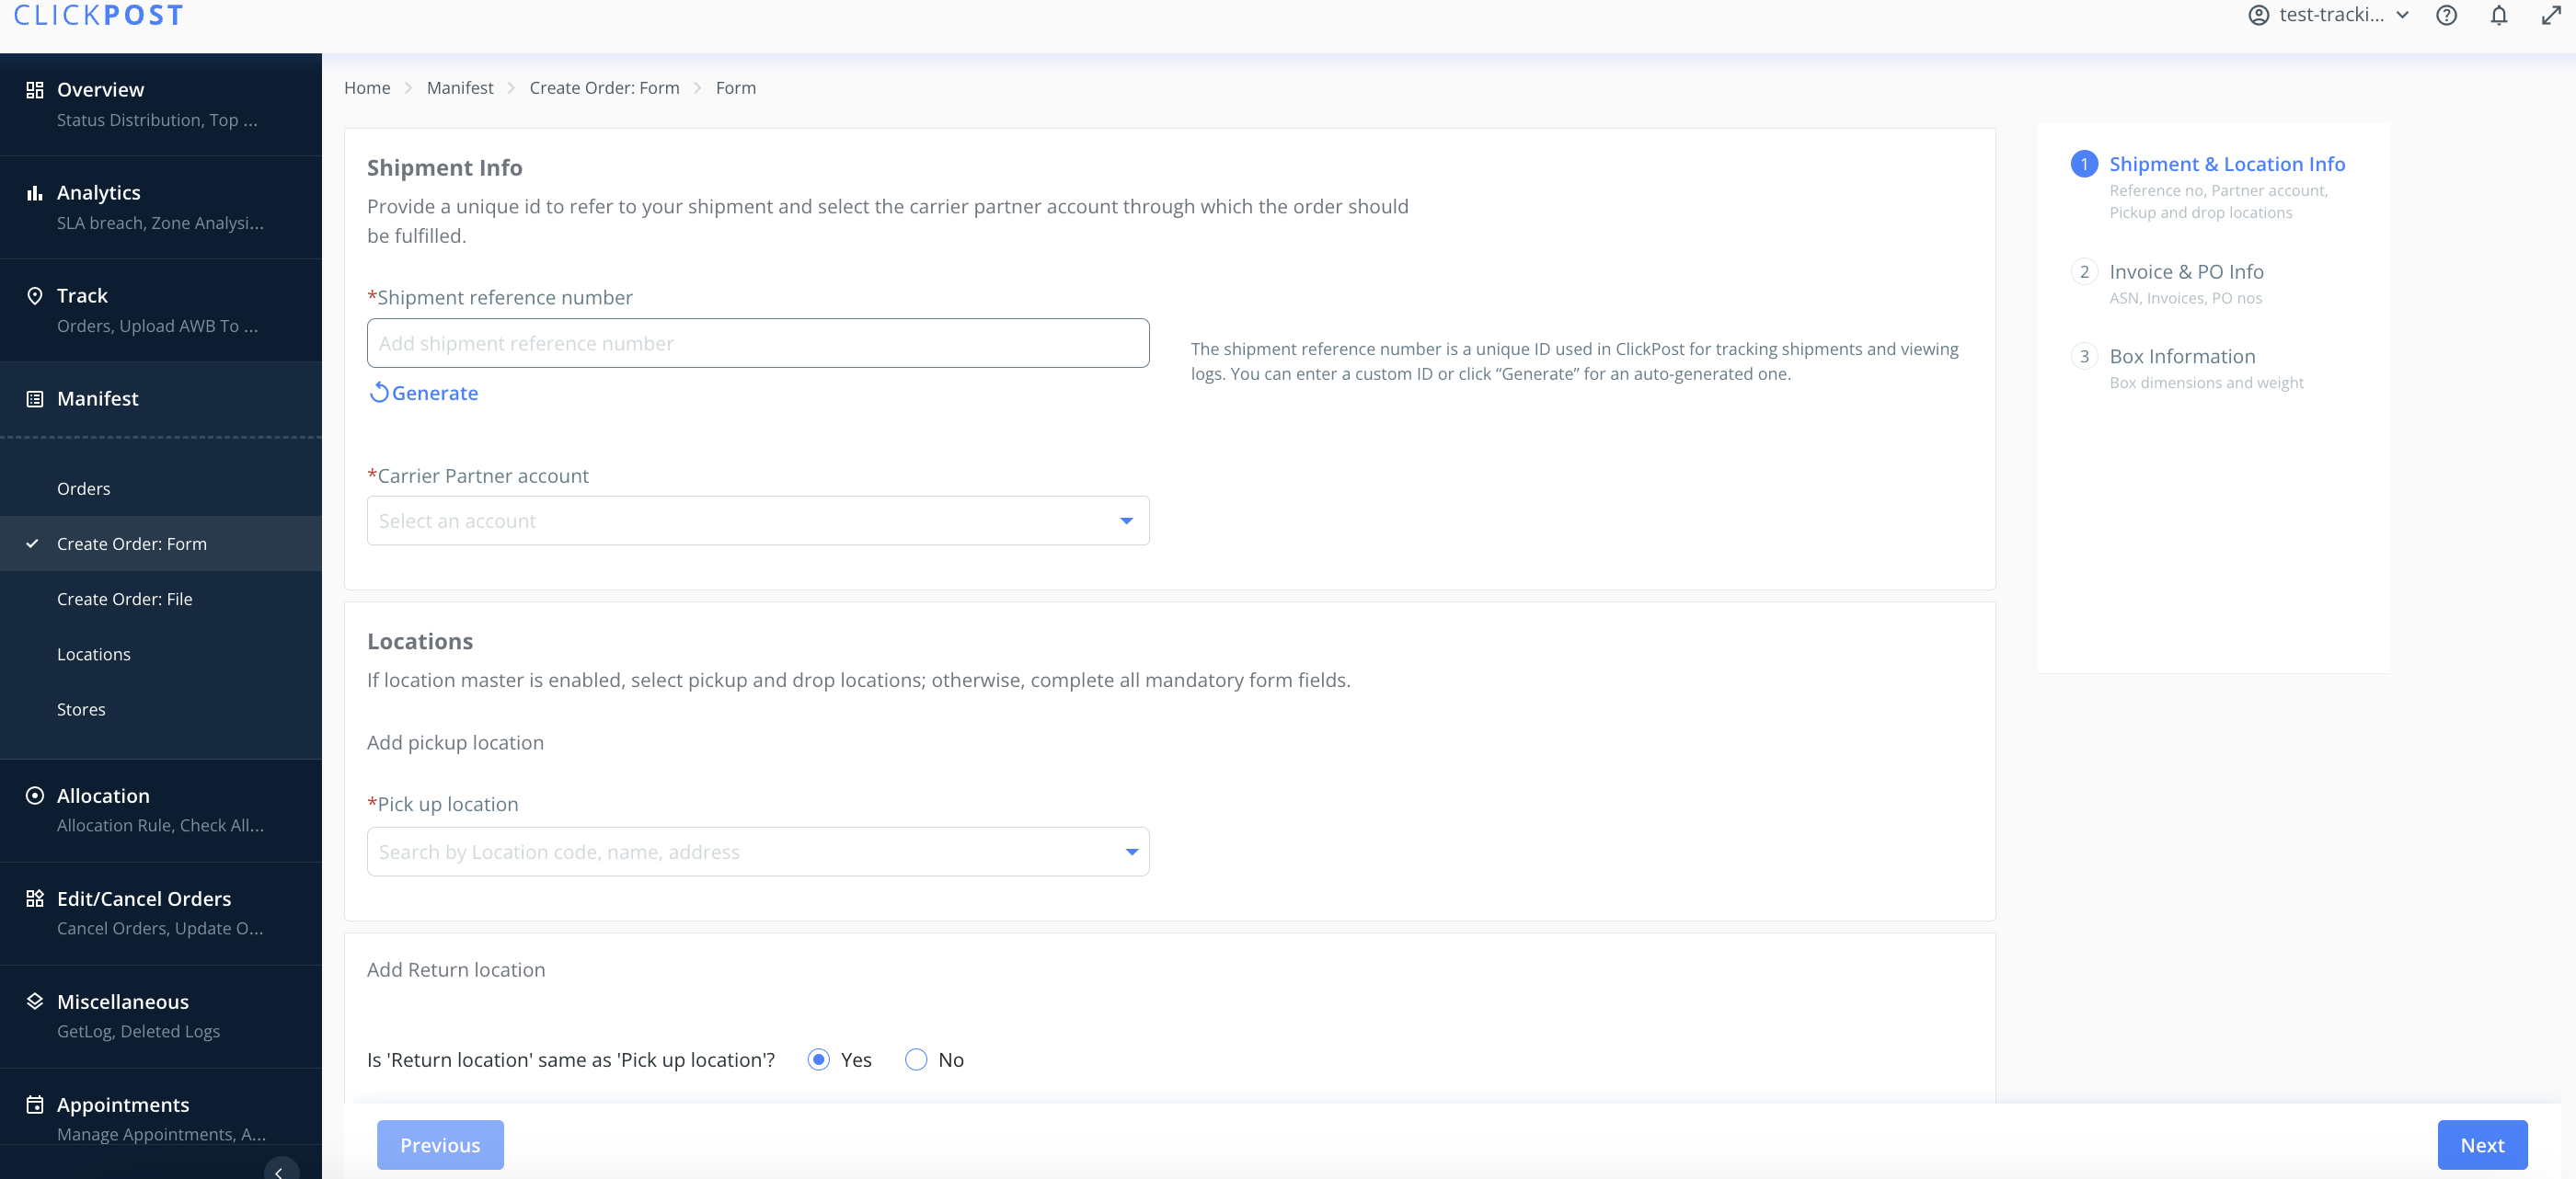2576x1179 pixels.
Task: Click the Generate reference number link
Action: 424,393
